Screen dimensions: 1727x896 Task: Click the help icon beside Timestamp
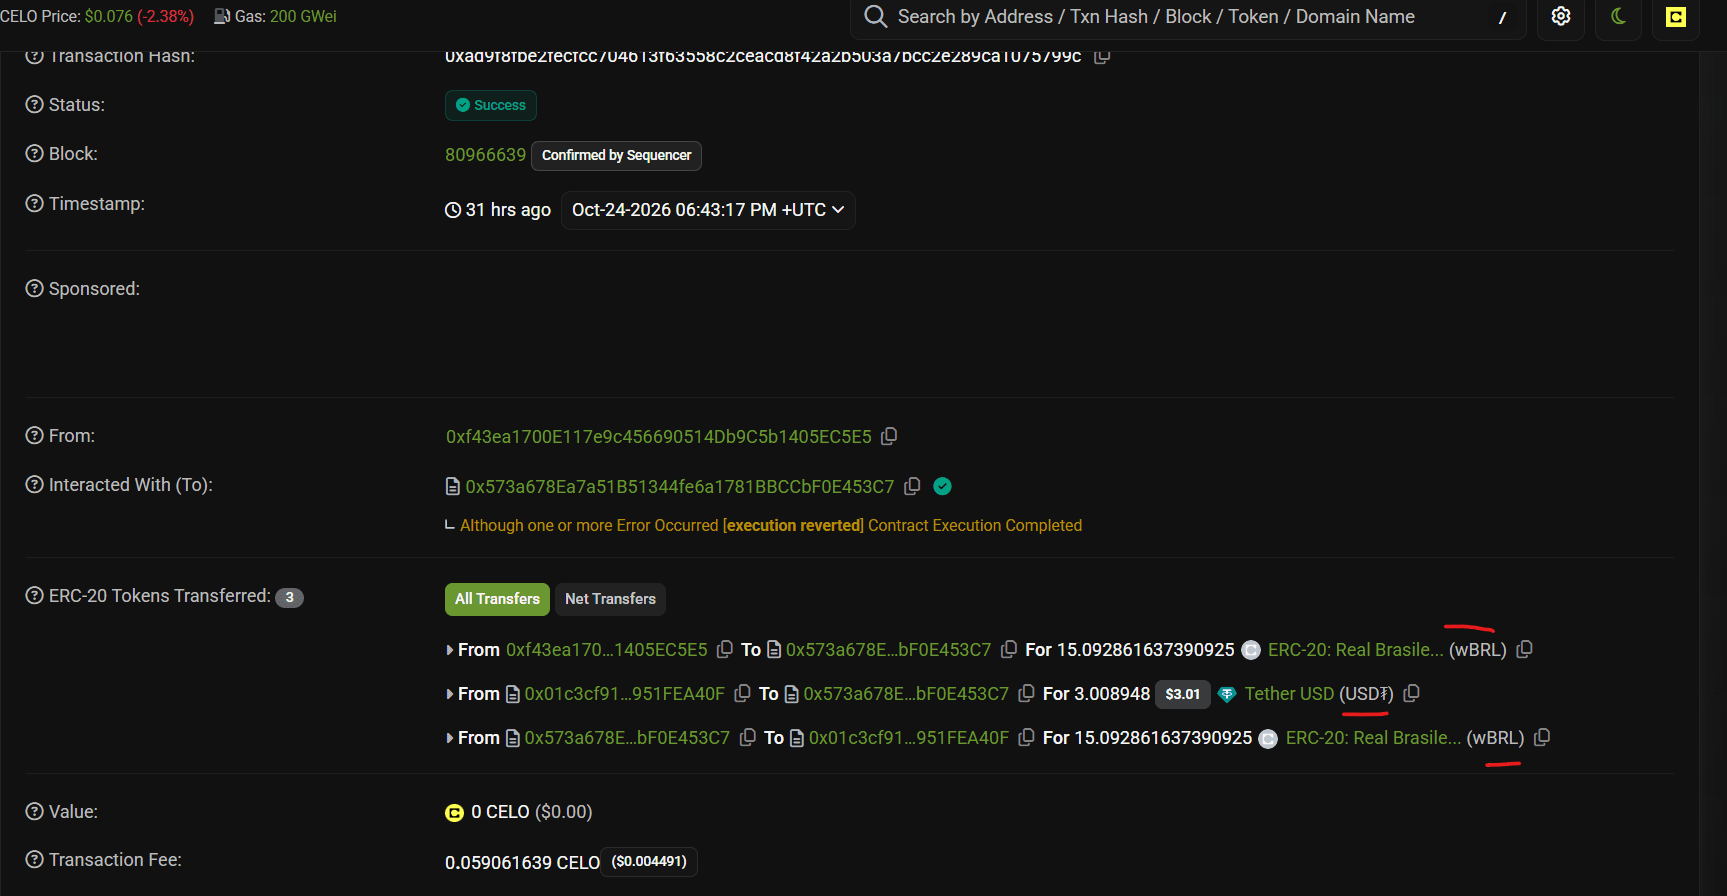(x=34, y=203)
